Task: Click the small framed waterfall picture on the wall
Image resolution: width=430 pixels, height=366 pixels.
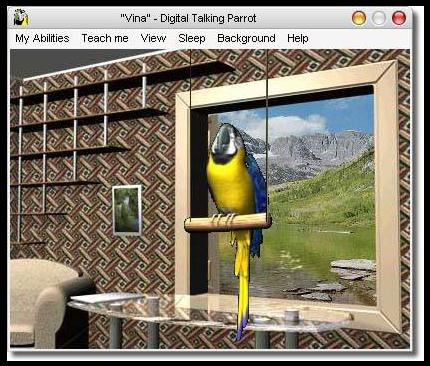Action: [x=127, y=210]
